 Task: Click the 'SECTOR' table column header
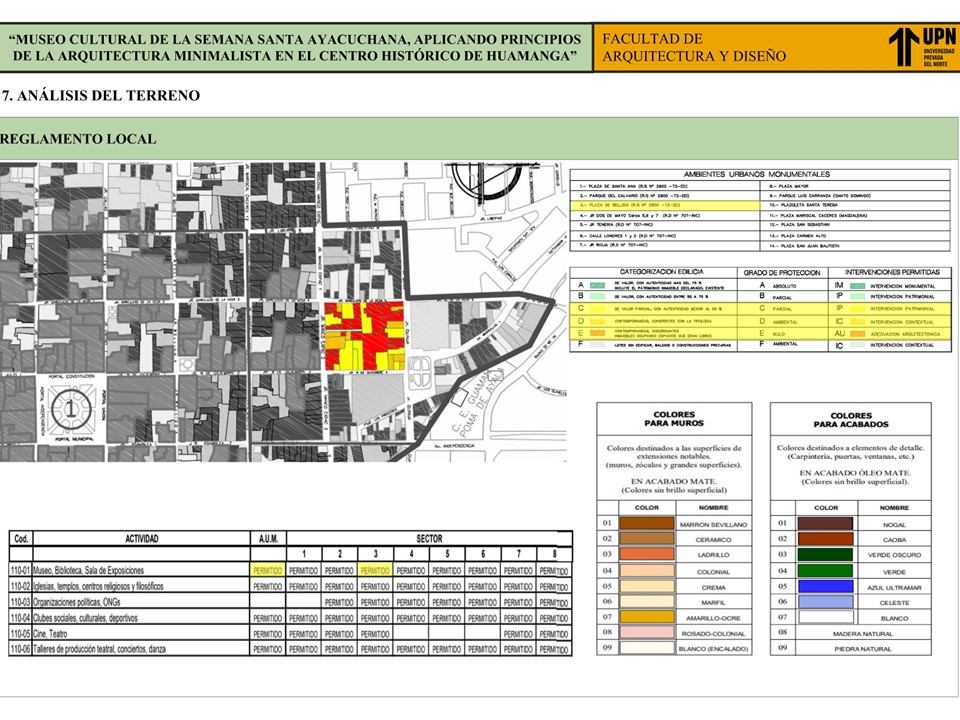(x=429, y=539)
